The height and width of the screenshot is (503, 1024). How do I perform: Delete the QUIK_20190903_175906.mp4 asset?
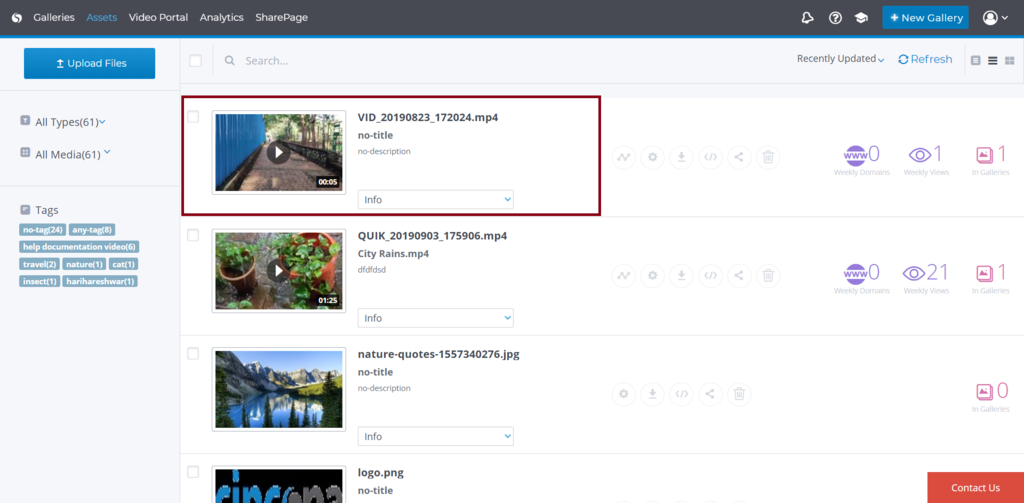[x=768, y=275]
